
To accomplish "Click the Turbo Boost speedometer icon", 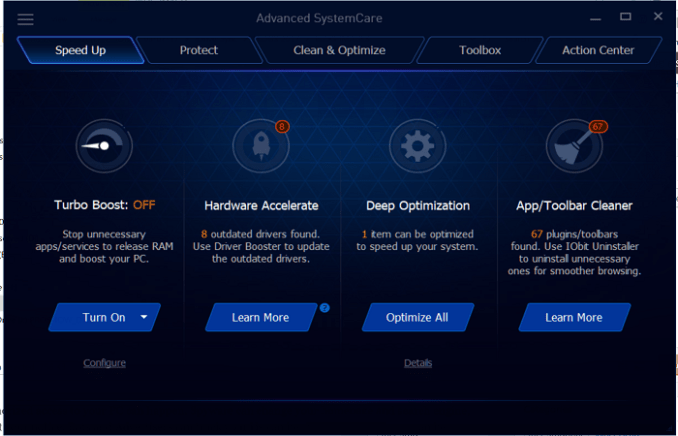I will coord(104,146).
